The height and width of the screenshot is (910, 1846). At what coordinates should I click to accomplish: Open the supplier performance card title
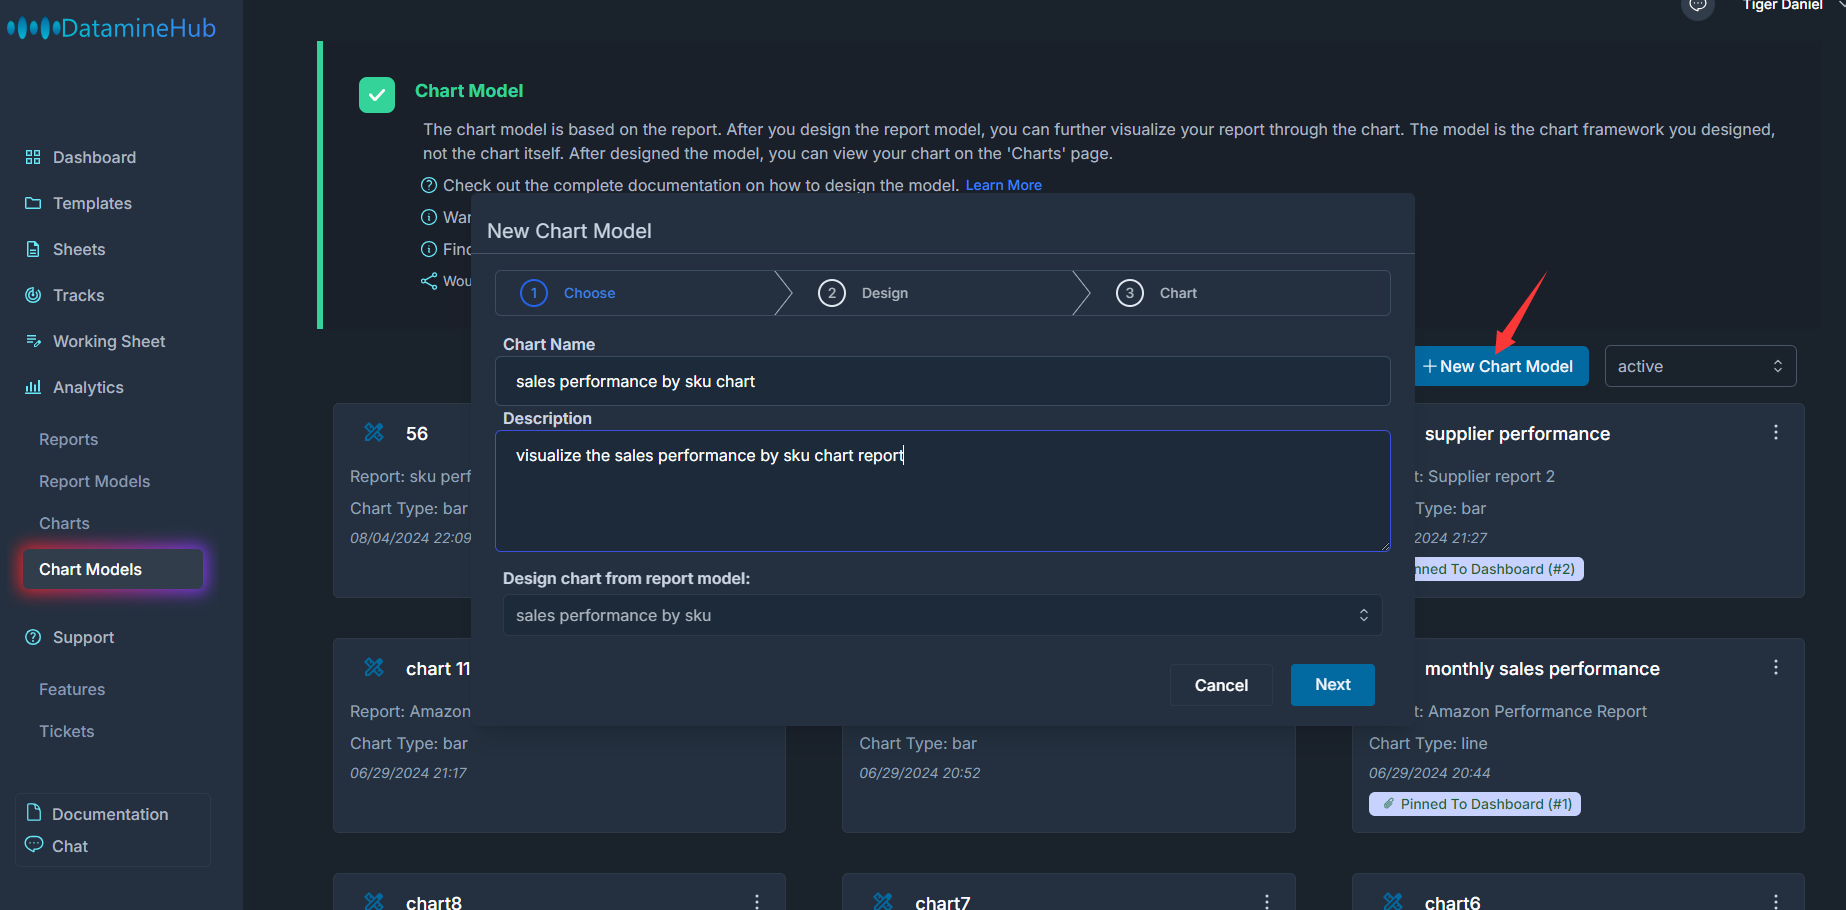[1517, 434]
